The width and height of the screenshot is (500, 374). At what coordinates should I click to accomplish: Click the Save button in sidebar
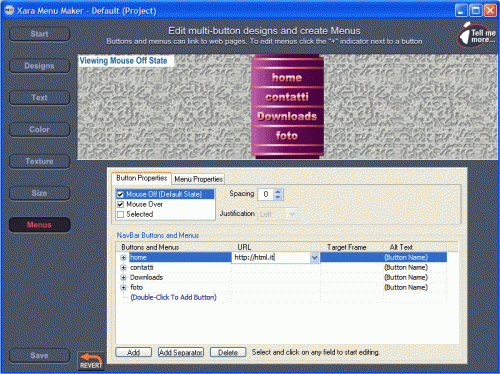(x=39, y=356)
